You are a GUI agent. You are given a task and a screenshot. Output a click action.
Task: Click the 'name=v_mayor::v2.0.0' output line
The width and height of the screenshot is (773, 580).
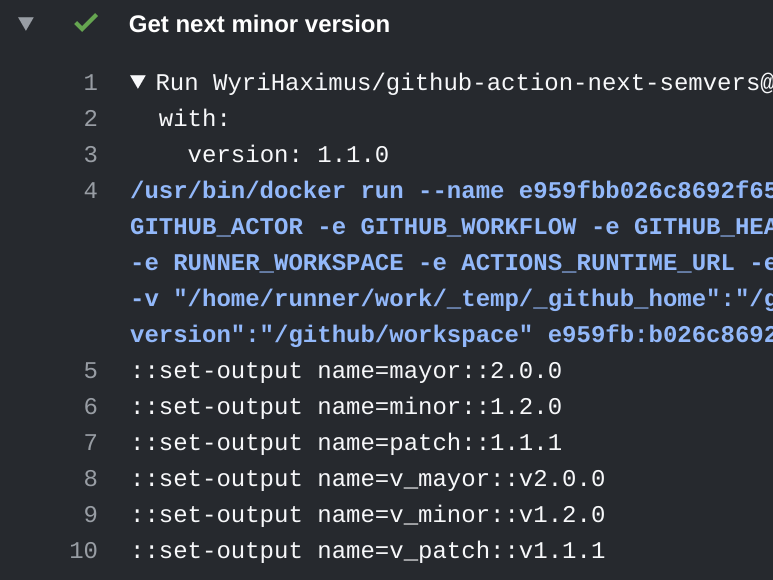click(368, 478)
